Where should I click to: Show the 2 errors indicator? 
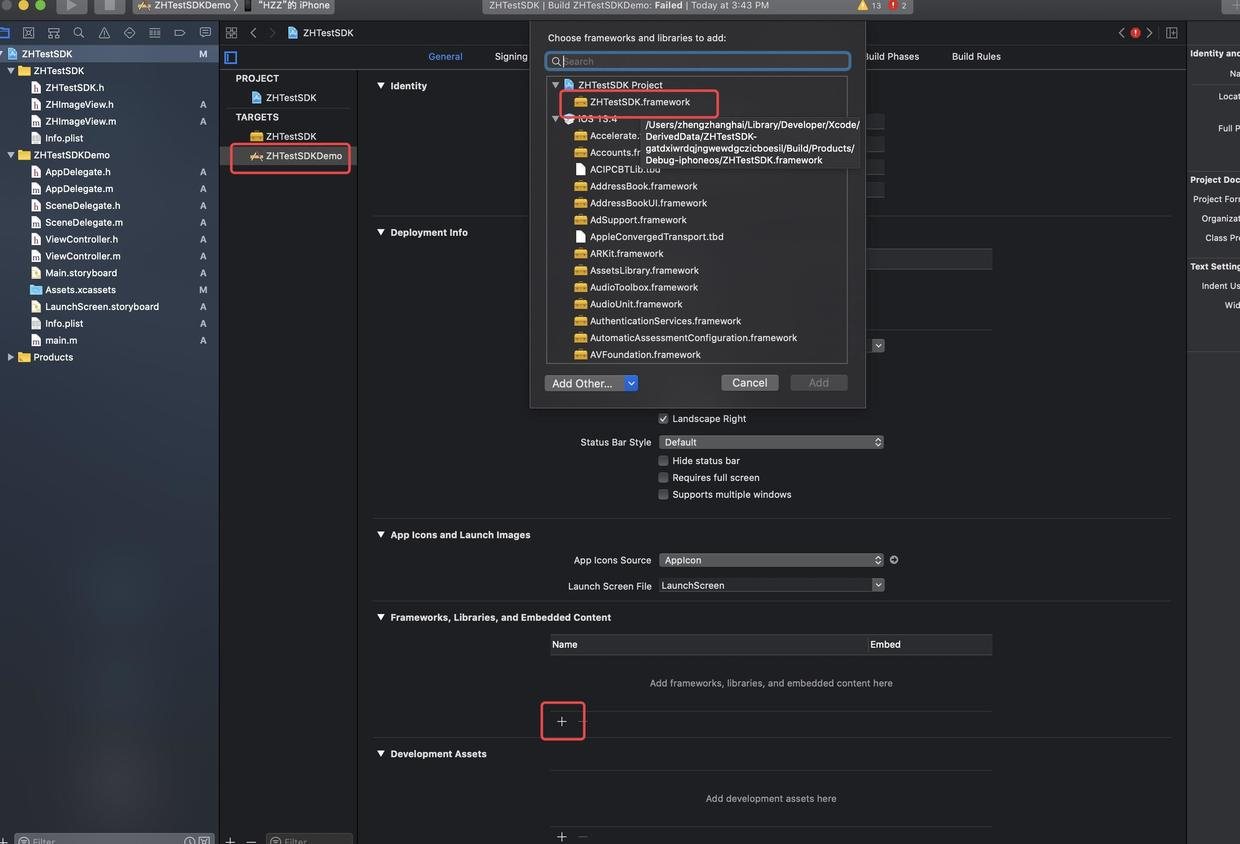[x=898, y=5]
